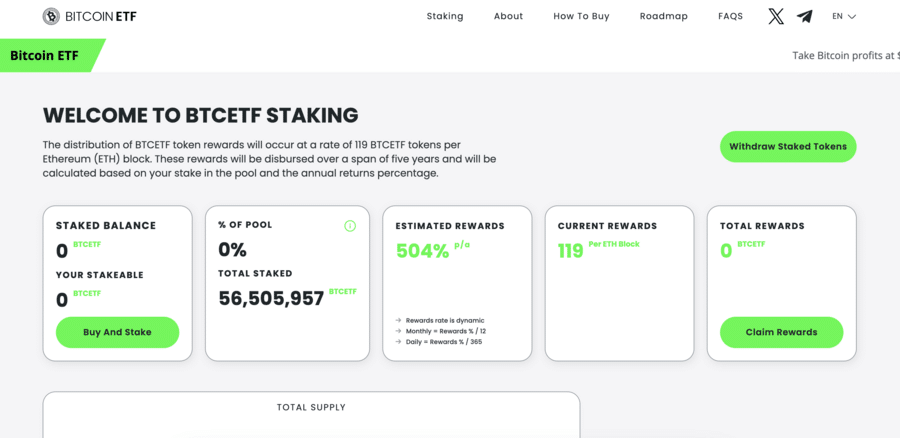
Task: Click Monthly = Rewards % / 12 note
Action: pos(446,331)
